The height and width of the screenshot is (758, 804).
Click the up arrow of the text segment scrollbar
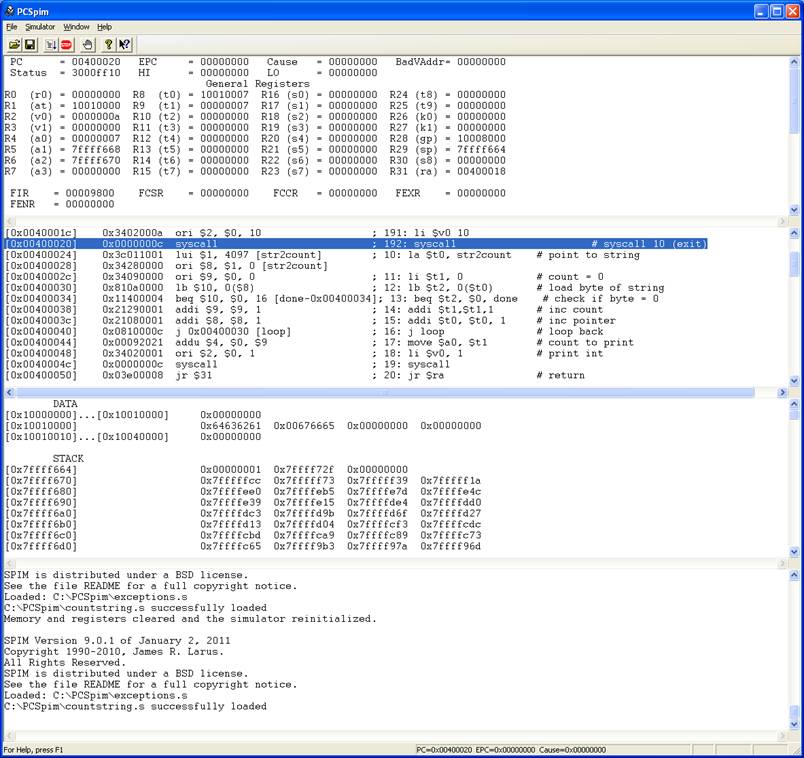click(x=794, y=233)
